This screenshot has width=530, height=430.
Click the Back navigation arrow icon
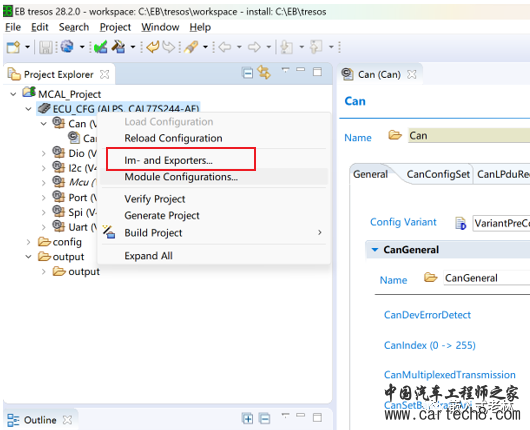pyautogui.click(x=225, y=47)
